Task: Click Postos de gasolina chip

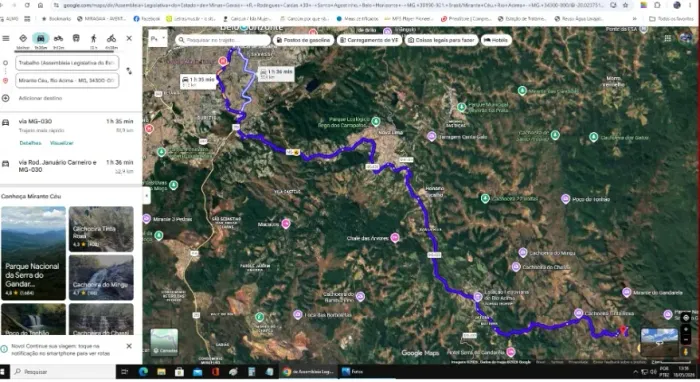Action: 303,40
